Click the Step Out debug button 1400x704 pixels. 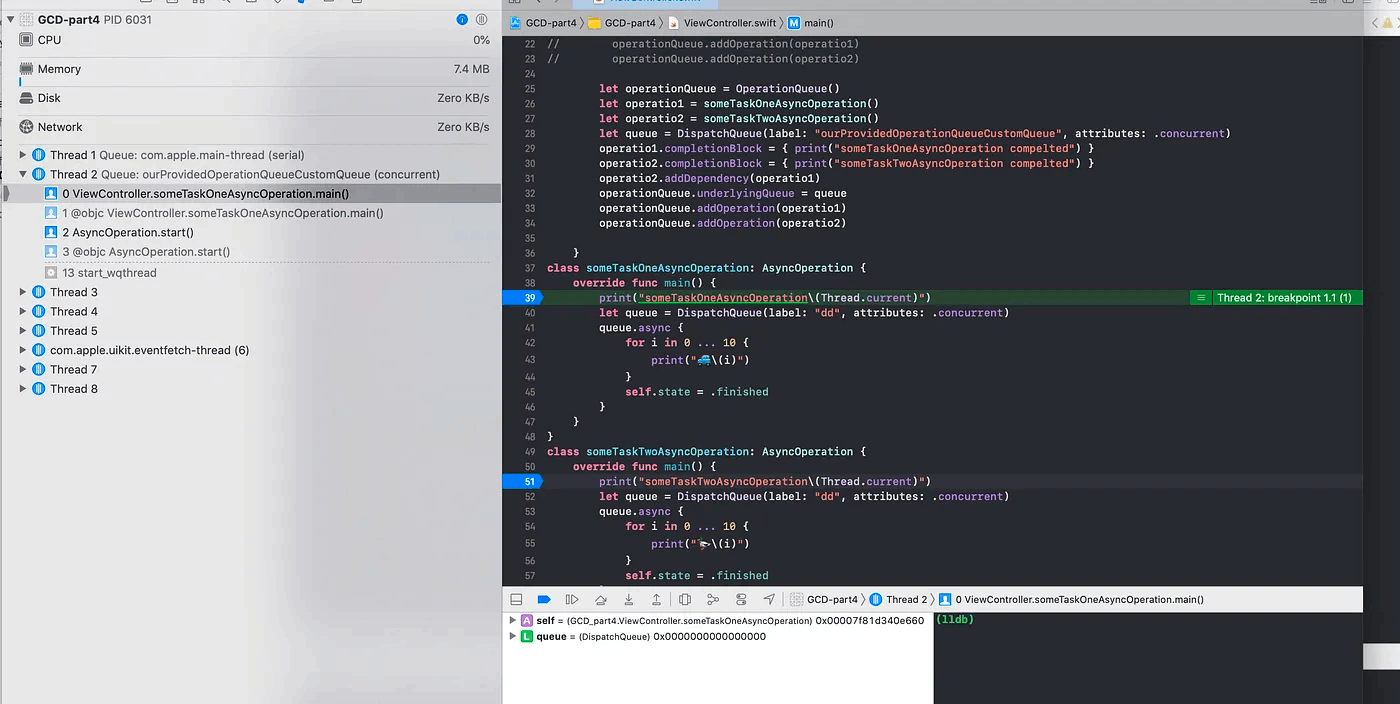pyautogui.click(x=656, y=599)
